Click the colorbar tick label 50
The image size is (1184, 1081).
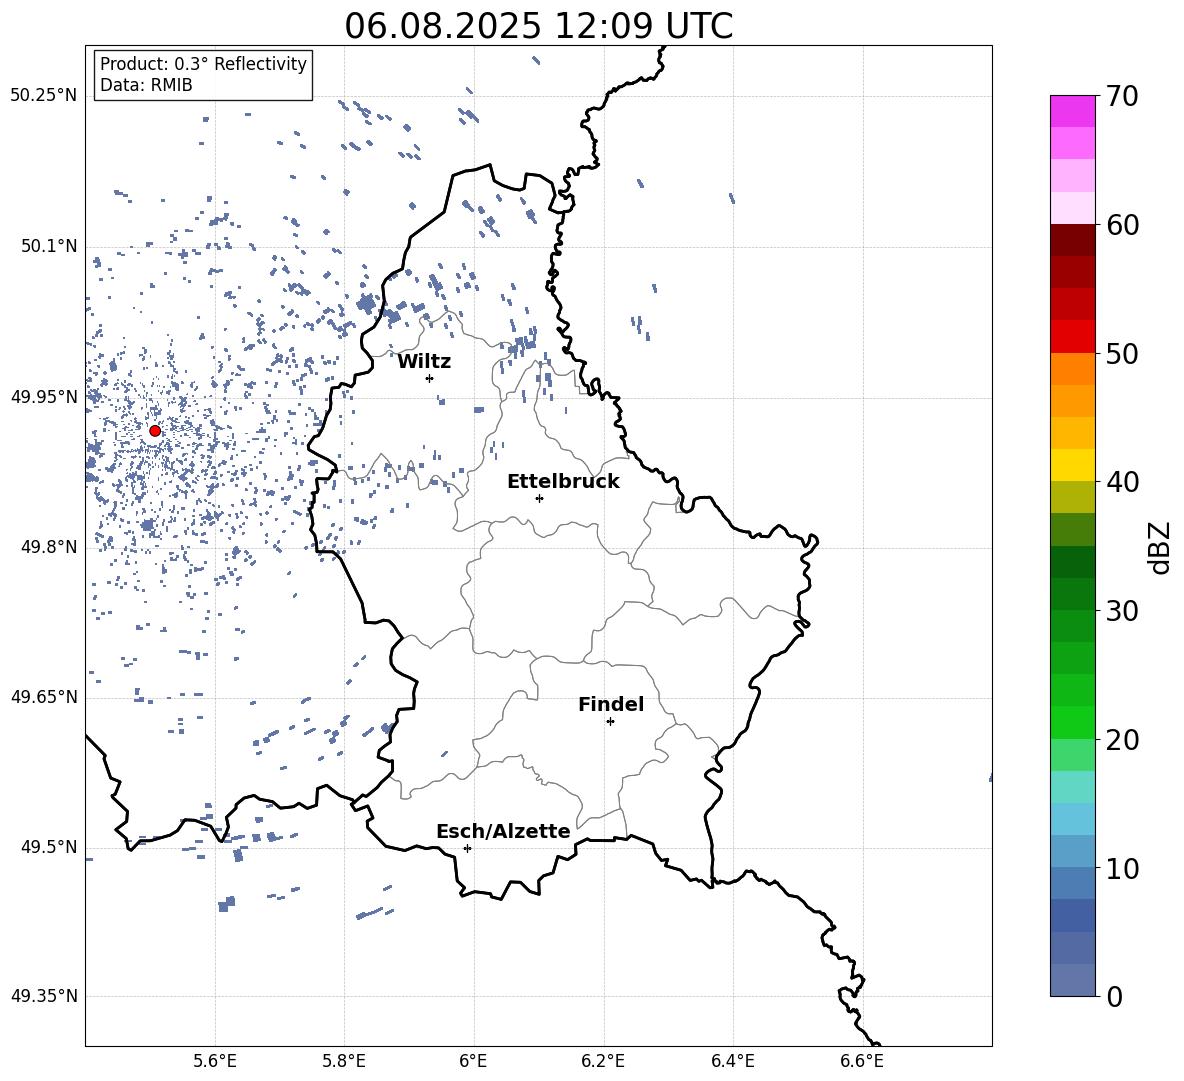click(x=1122, y=353)
